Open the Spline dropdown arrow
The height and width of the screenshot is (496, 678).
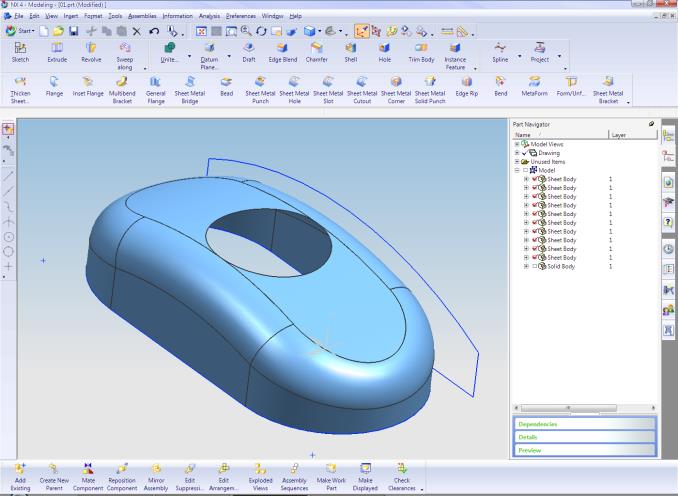[x=519, y=56]
